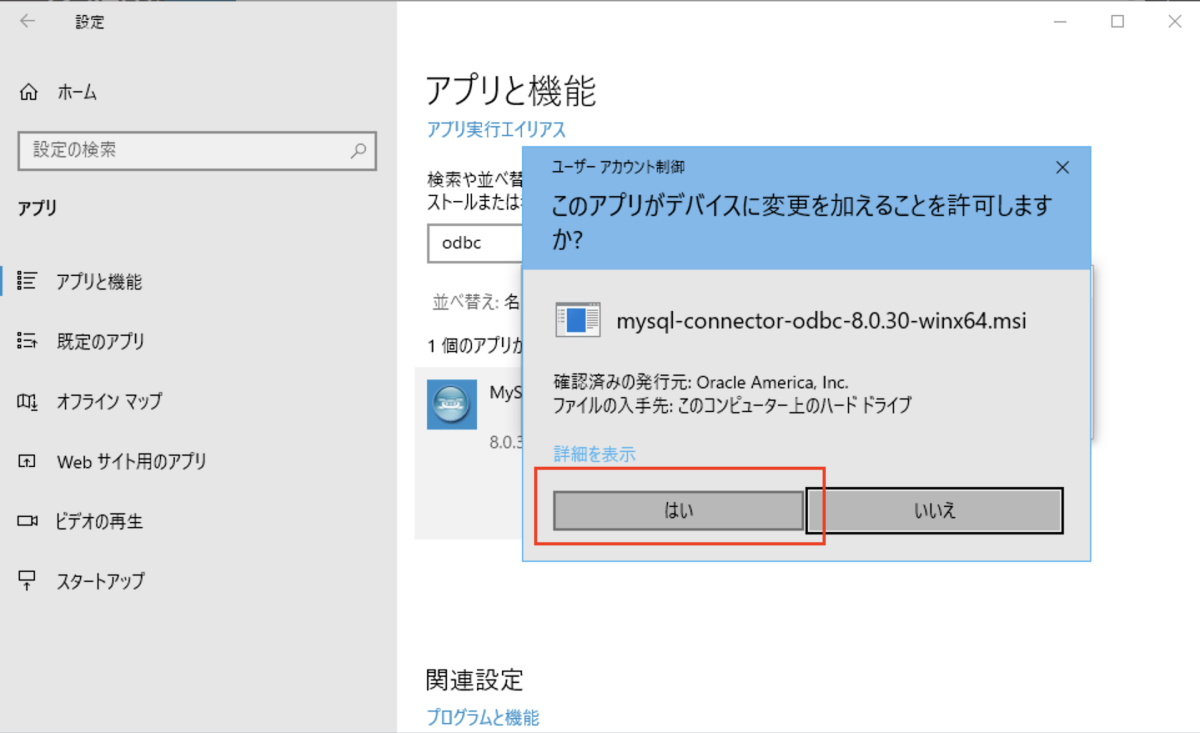Maximize the 設定 window

(1118, 21)
